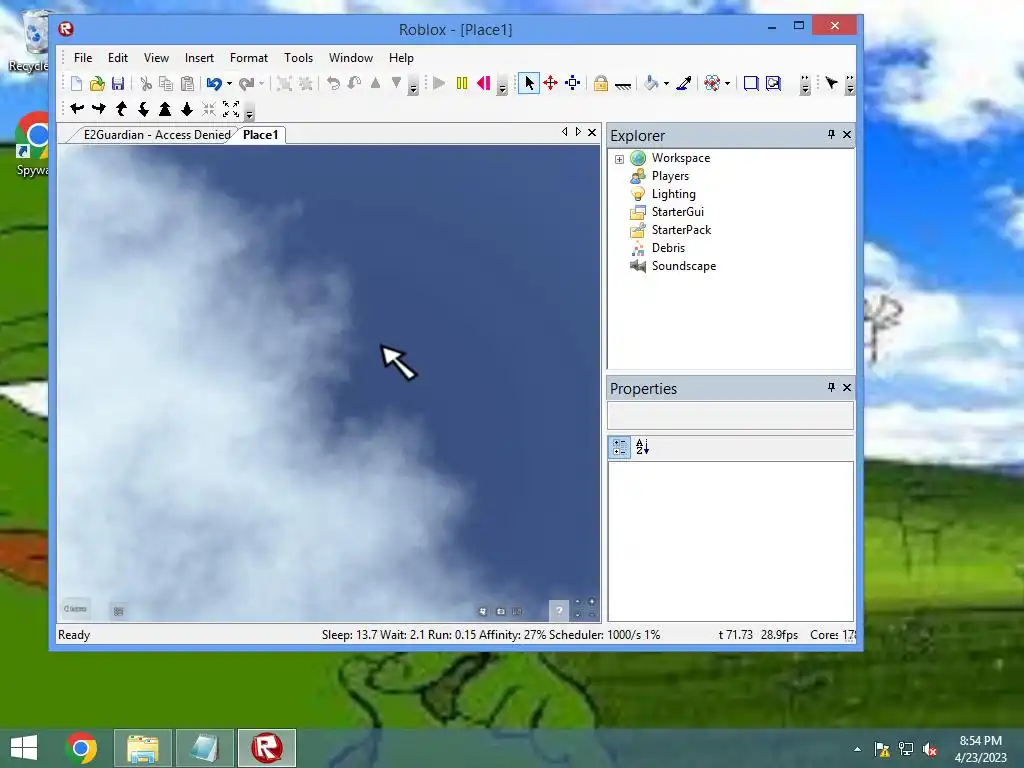Select the paint bucket Fill tool
1024x768 pixels.
[x=651, y=84]
